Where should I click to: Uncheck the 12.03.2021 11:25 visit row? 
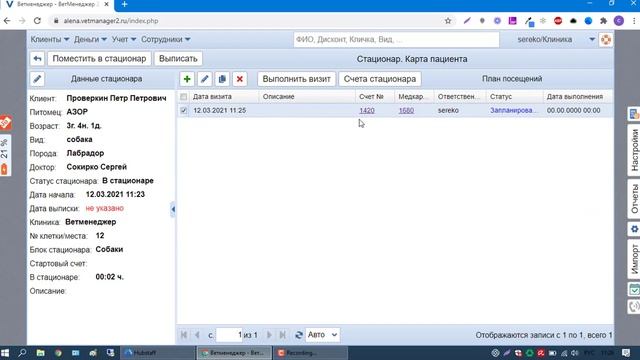(184, 111)
